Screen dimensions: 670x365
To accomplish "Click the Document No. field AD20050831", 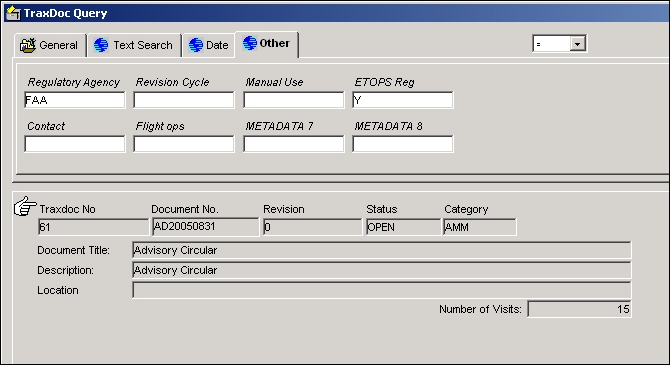I will point(206,227).
